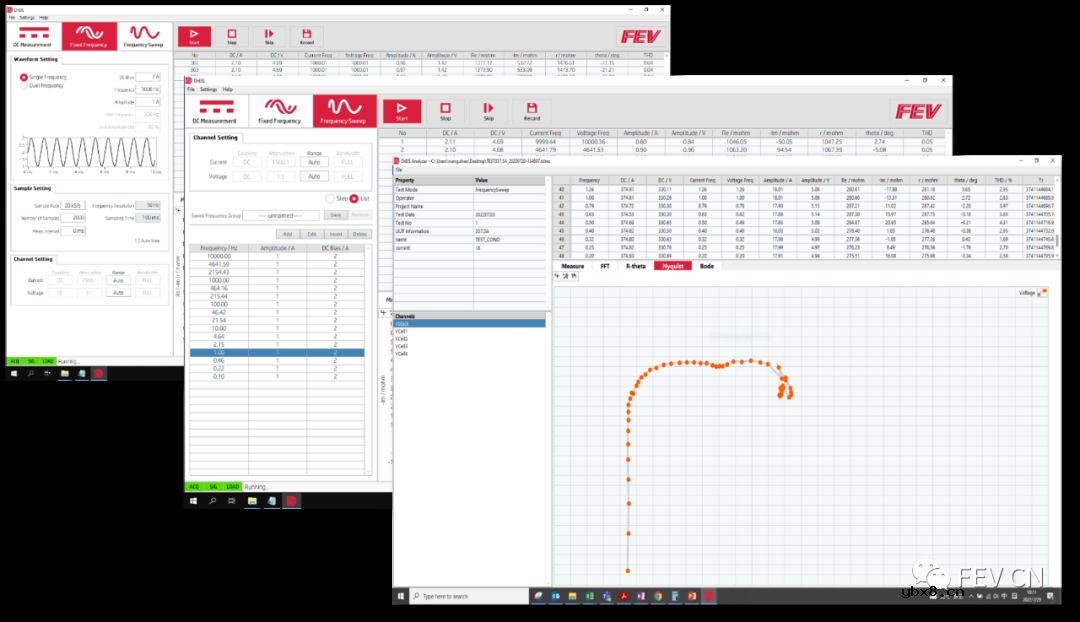Image resolution: width=1080 pixels, height=622 pixels.
Task: Open Frequency Sweep mode in back window
Action: pos(146,37)
